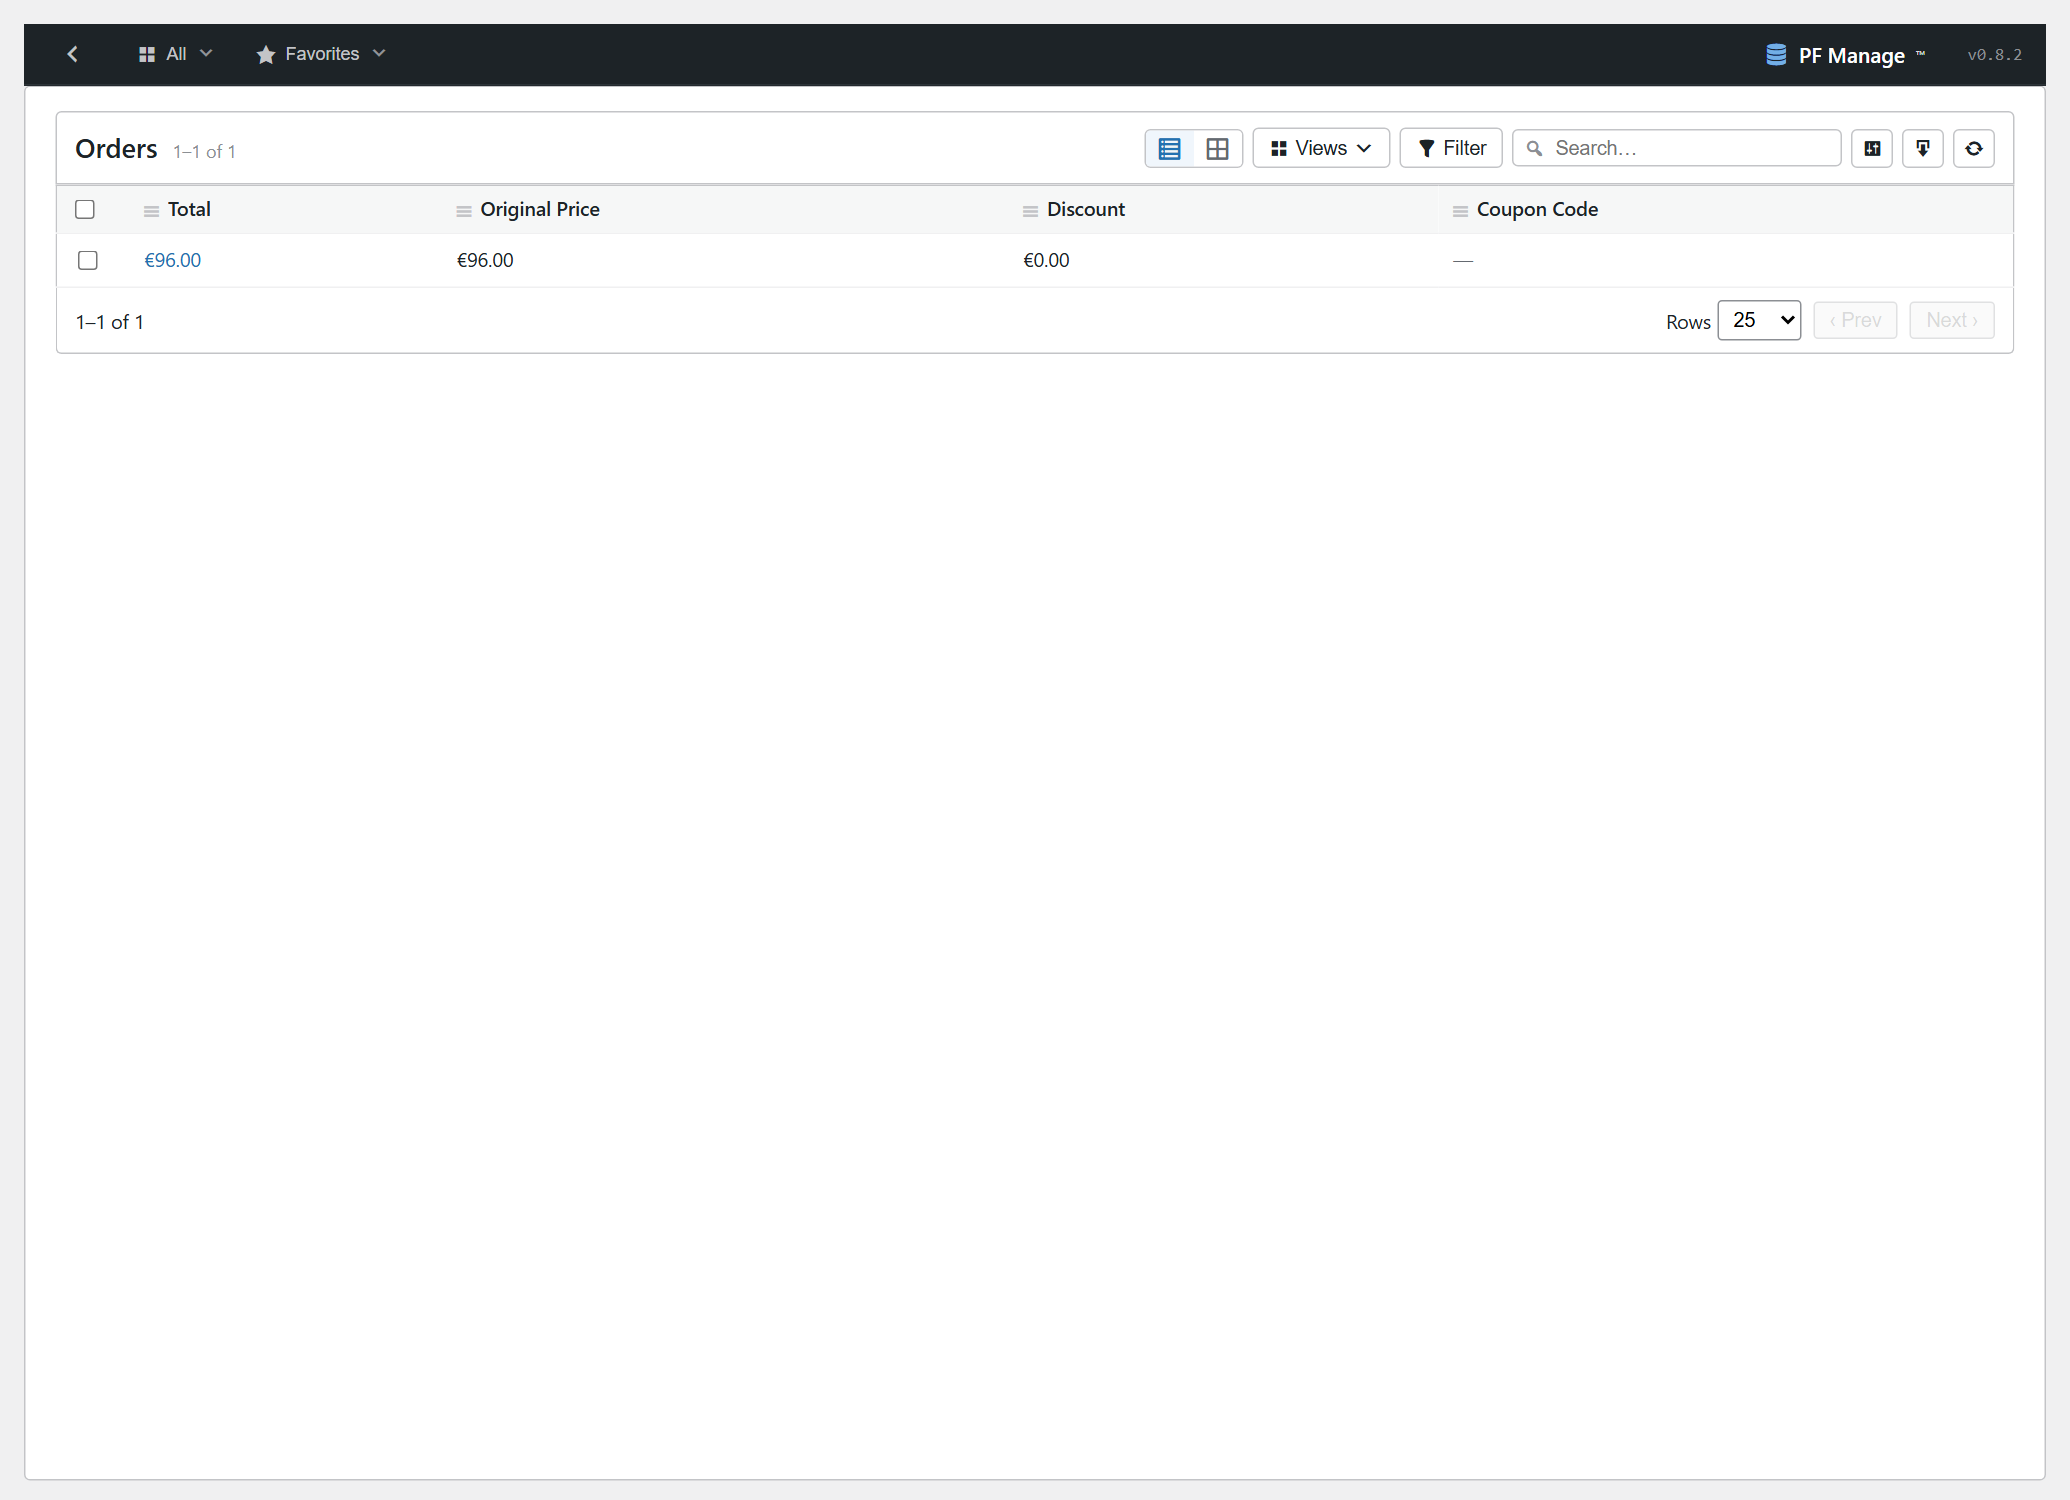Sort by the Coupon Code column header

coord(1537,209)
